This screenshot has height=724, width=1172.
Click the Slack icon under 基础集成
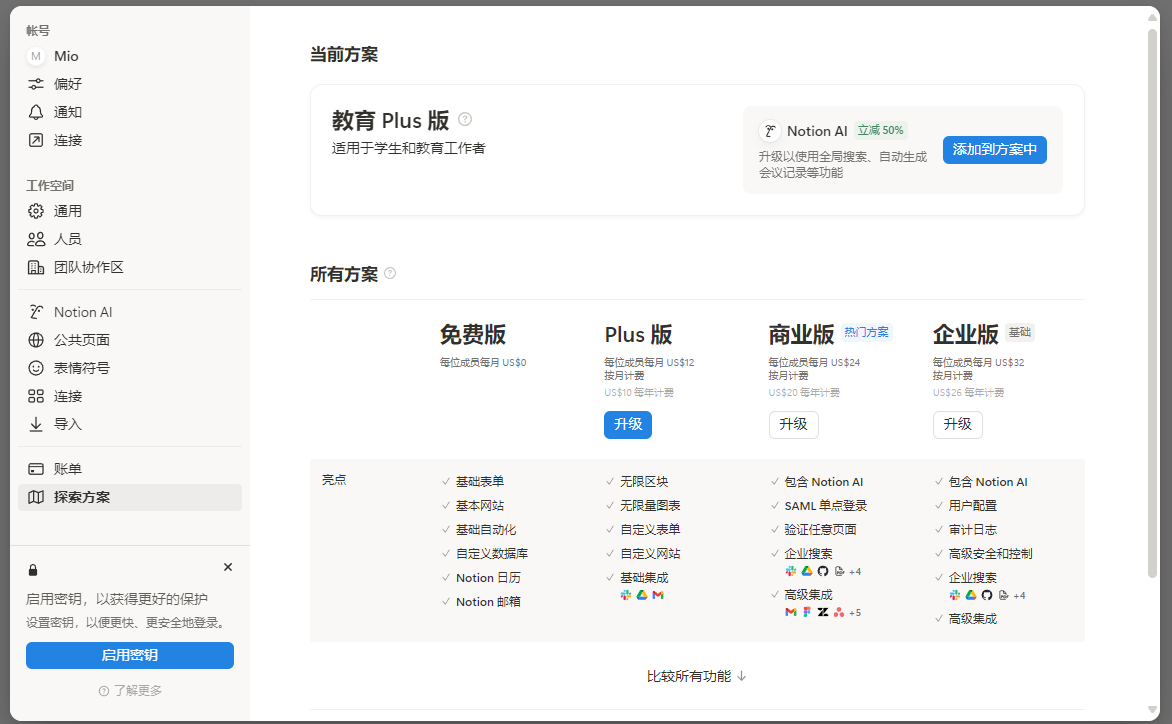coord(626,595)
